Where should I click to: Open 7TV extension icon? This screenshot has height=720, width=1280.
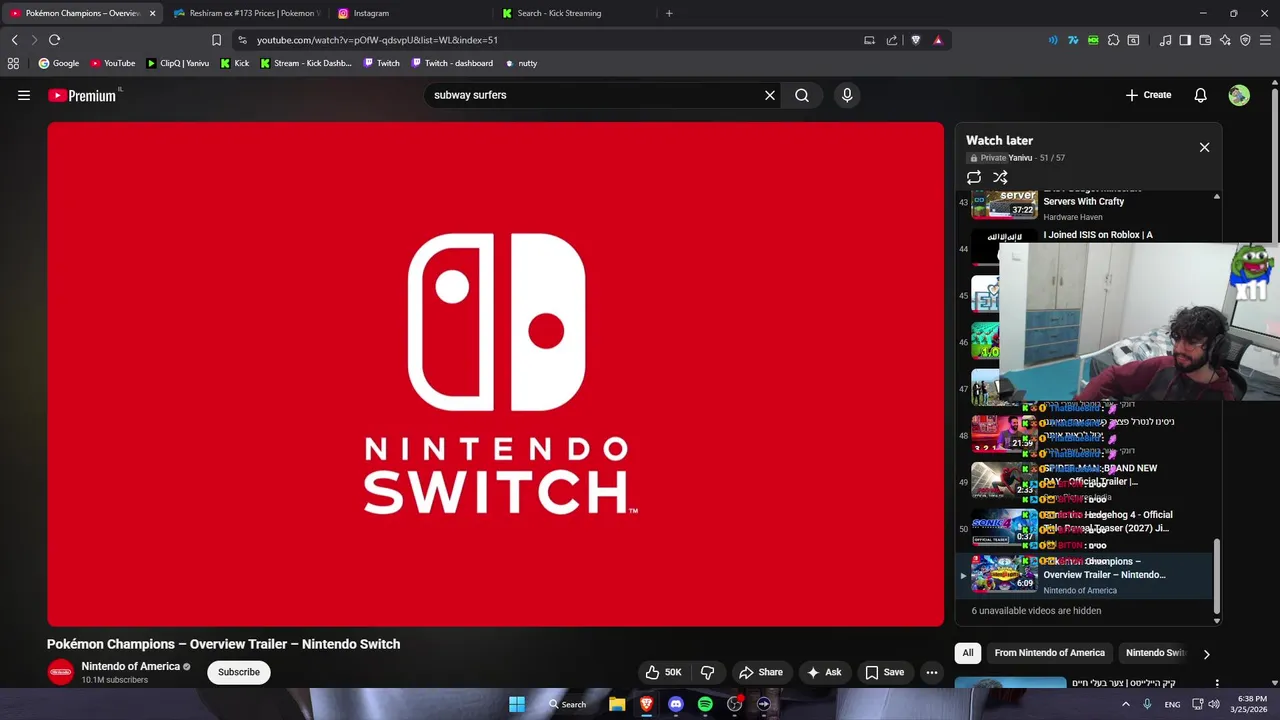click(1073, 40)
